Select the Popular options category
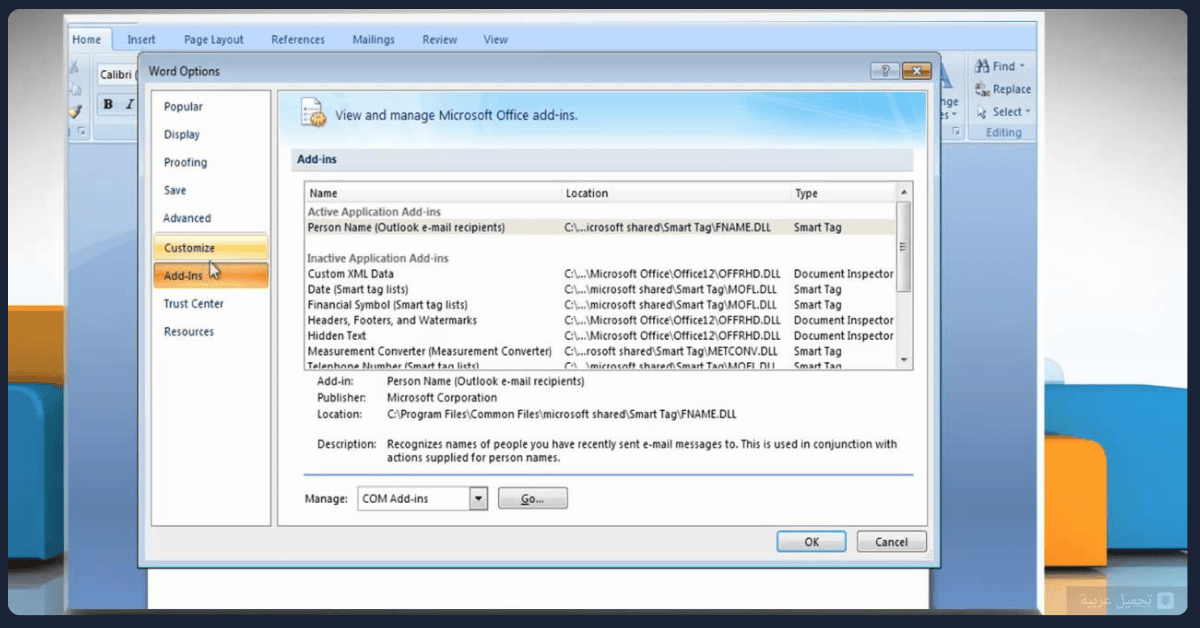 pos(210,107)
